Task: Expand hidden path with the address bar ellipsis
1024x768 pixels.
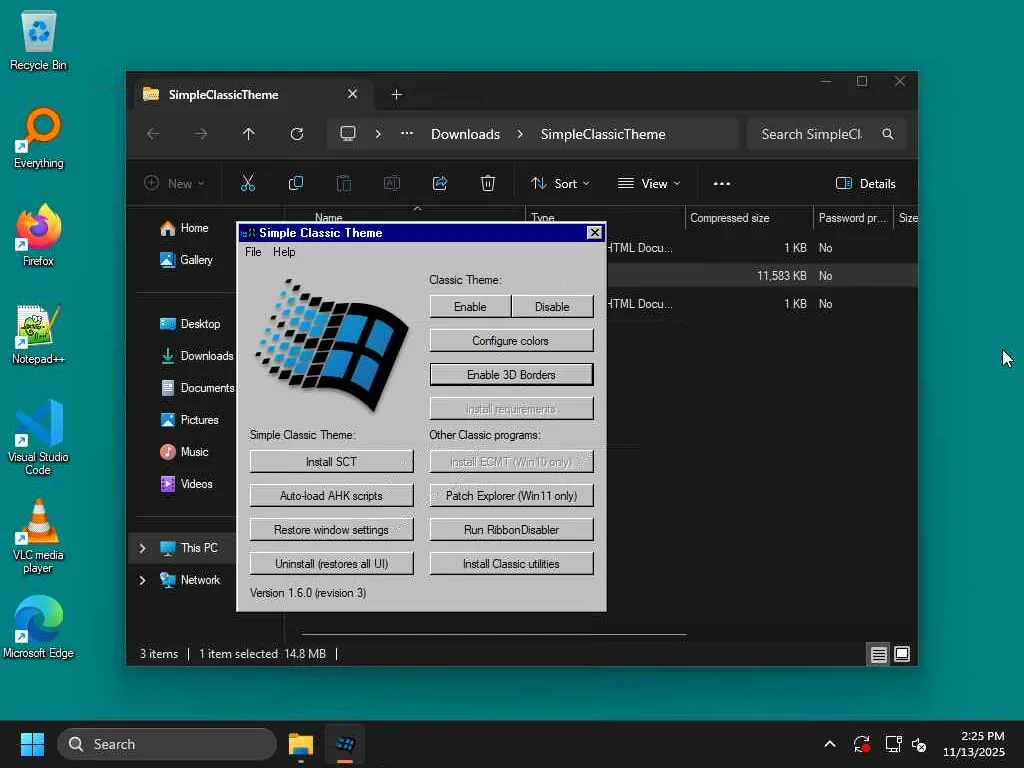Action: [407, 134]
